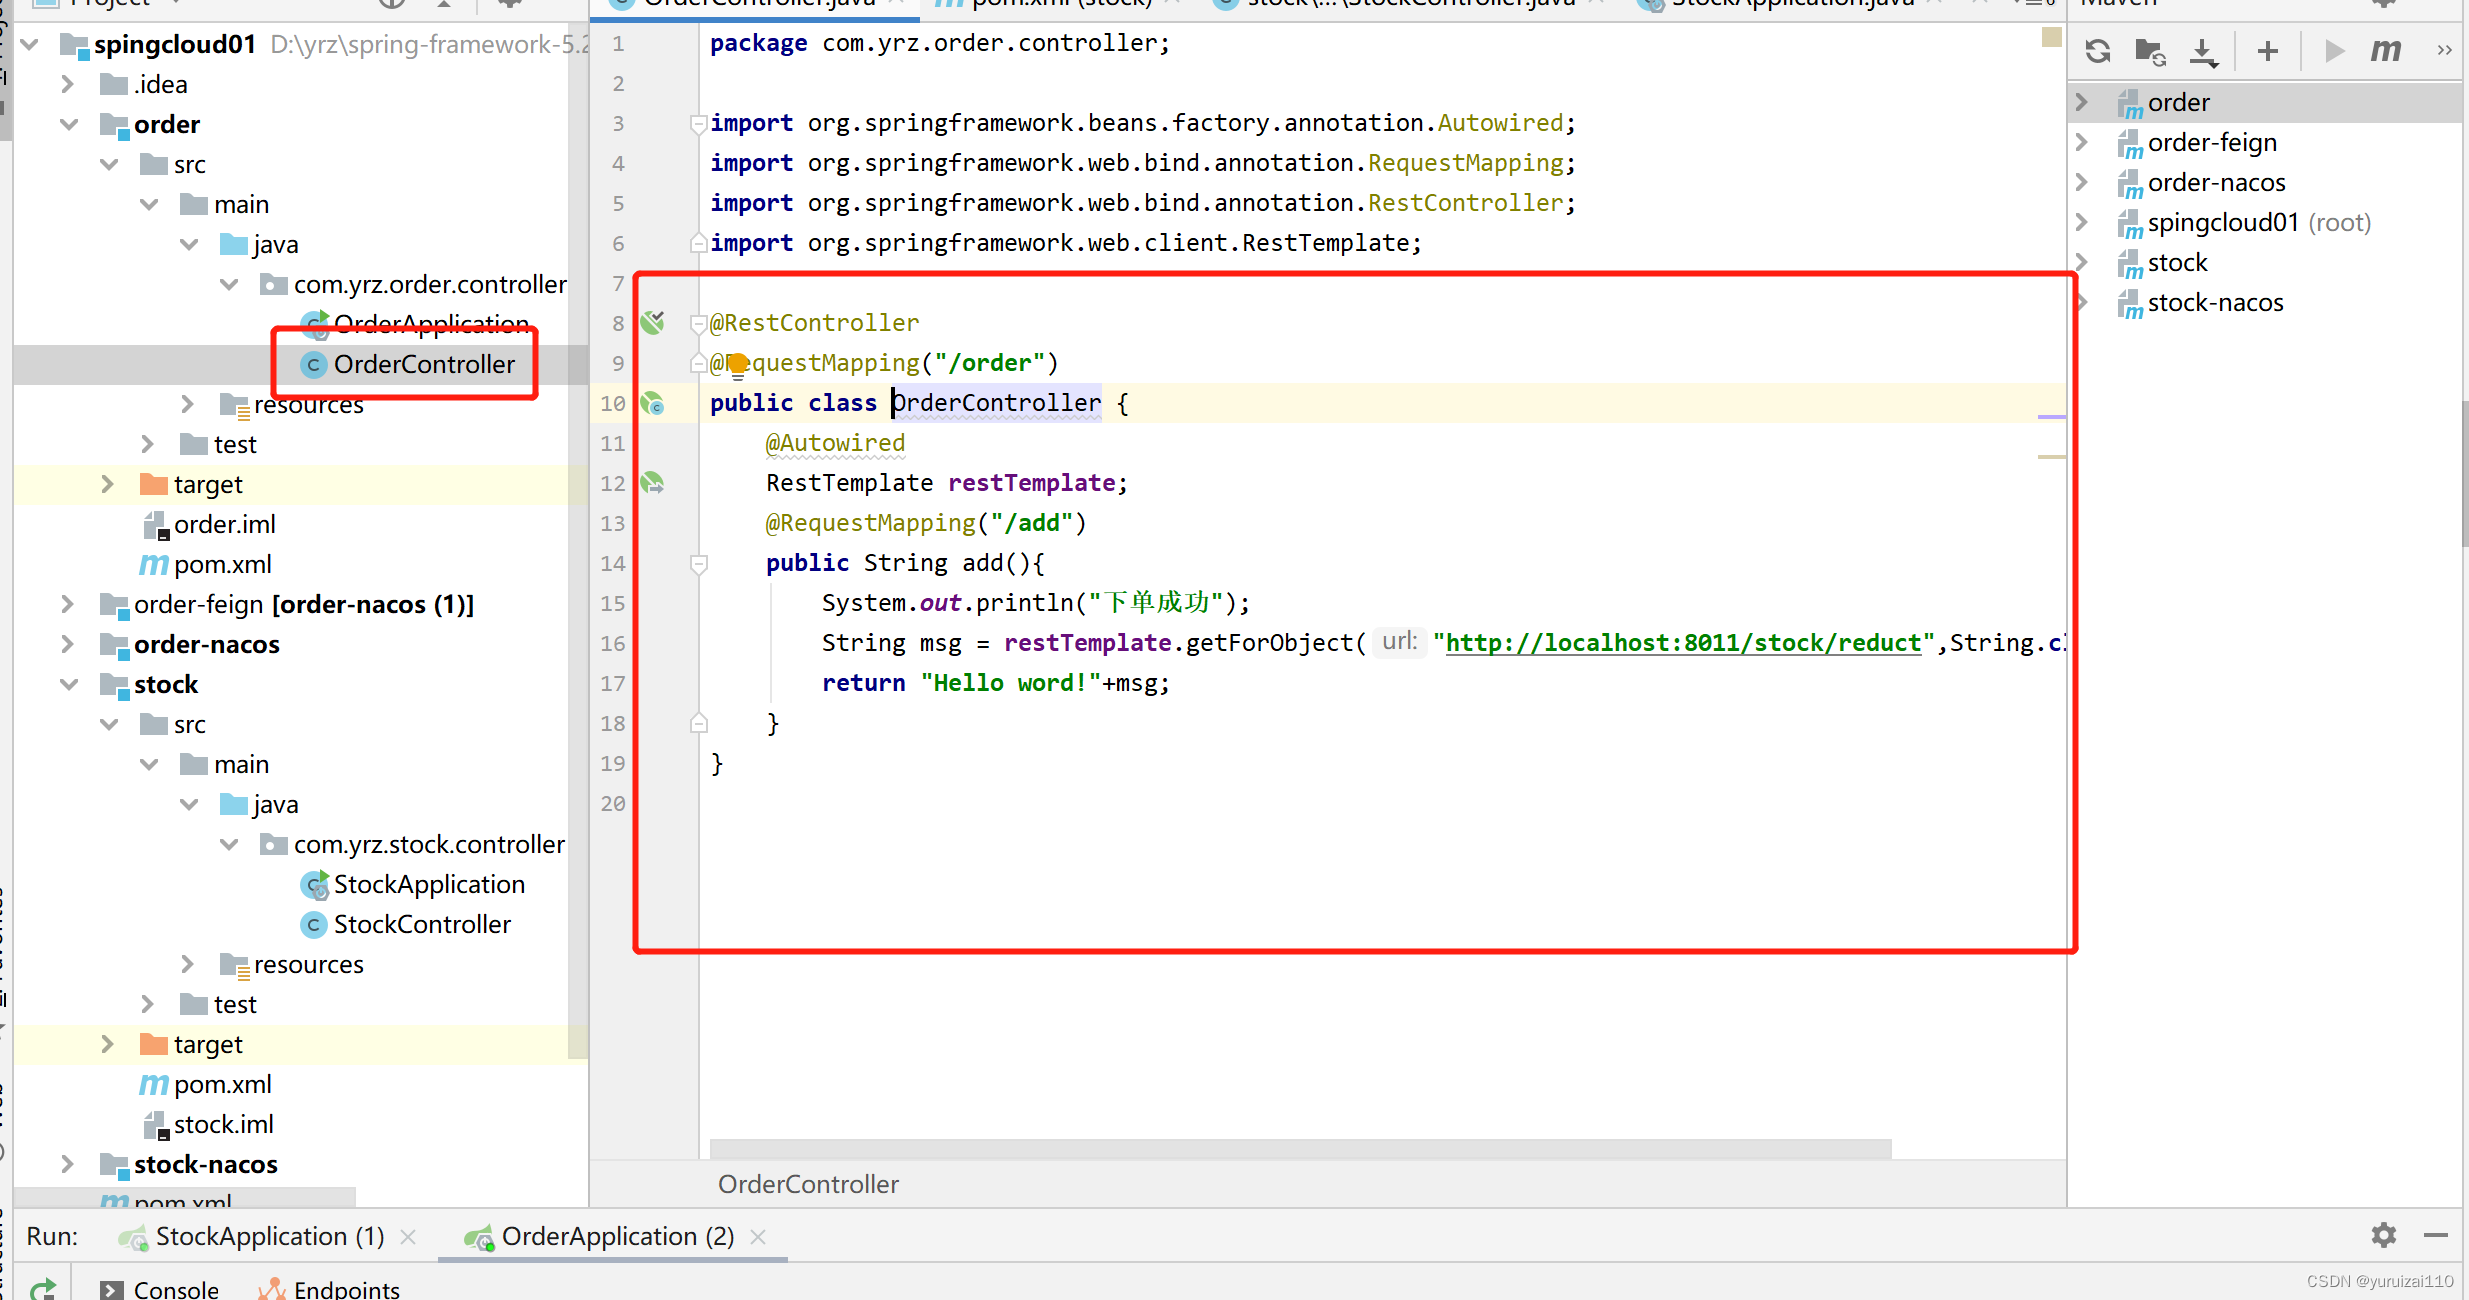Open the Endpoints tab
This screenshot has width=2469, height=1300.
pos(346,1289)
